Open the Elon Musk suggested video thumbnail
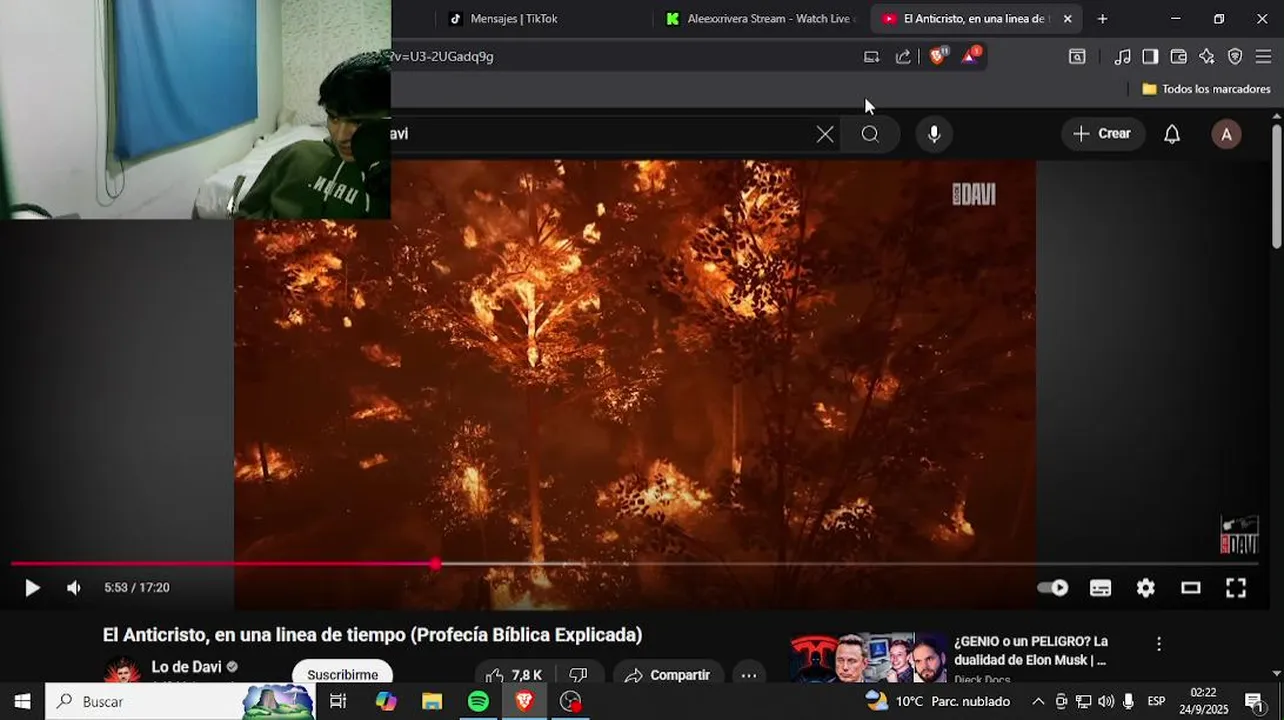The height and width of the screenshot is (720, 1284). point(868,658)
